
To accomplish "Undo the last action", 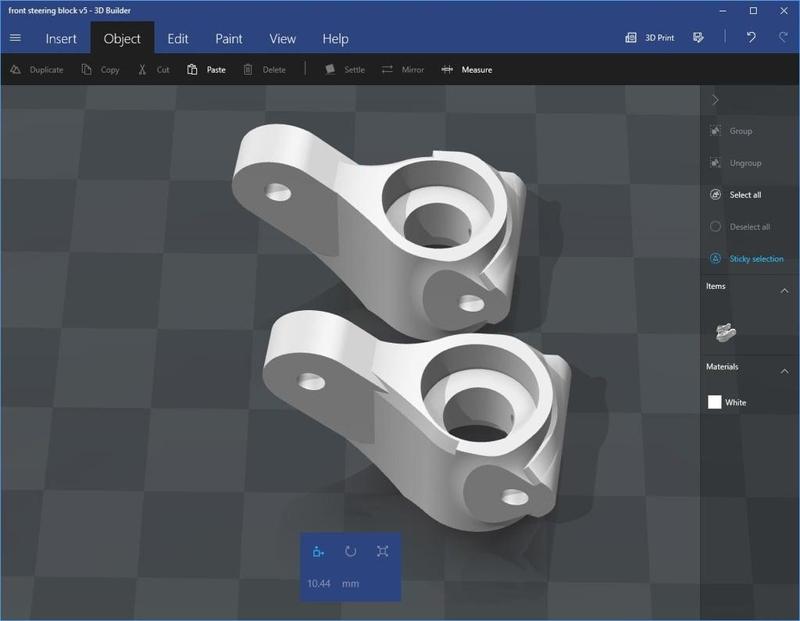I will 751,37.
